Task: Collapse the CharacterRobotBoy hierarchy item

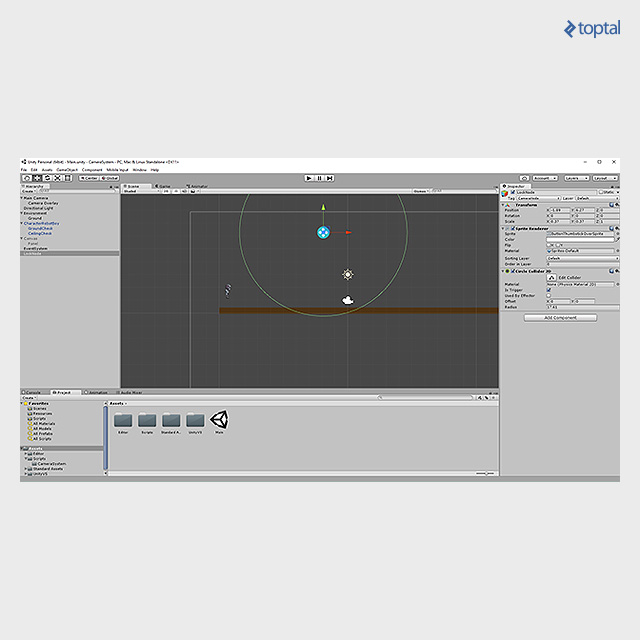Action: point(22,224)
